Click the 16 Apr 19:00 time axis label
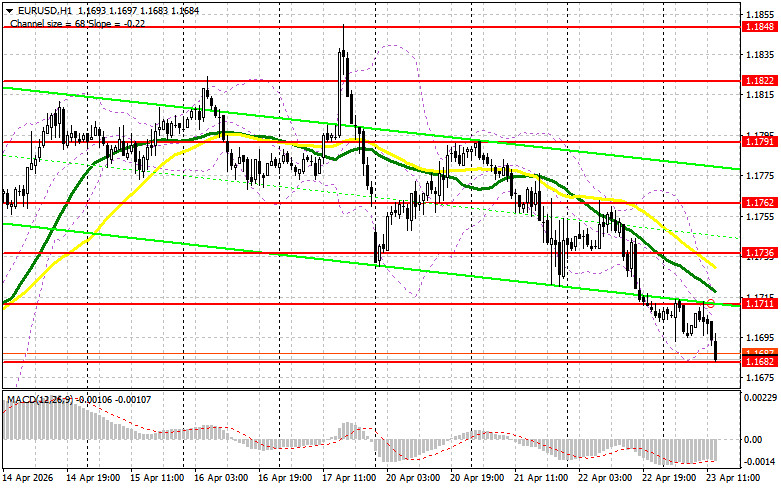Viewport: 781px width, 489px height. (x=285, y=478)
